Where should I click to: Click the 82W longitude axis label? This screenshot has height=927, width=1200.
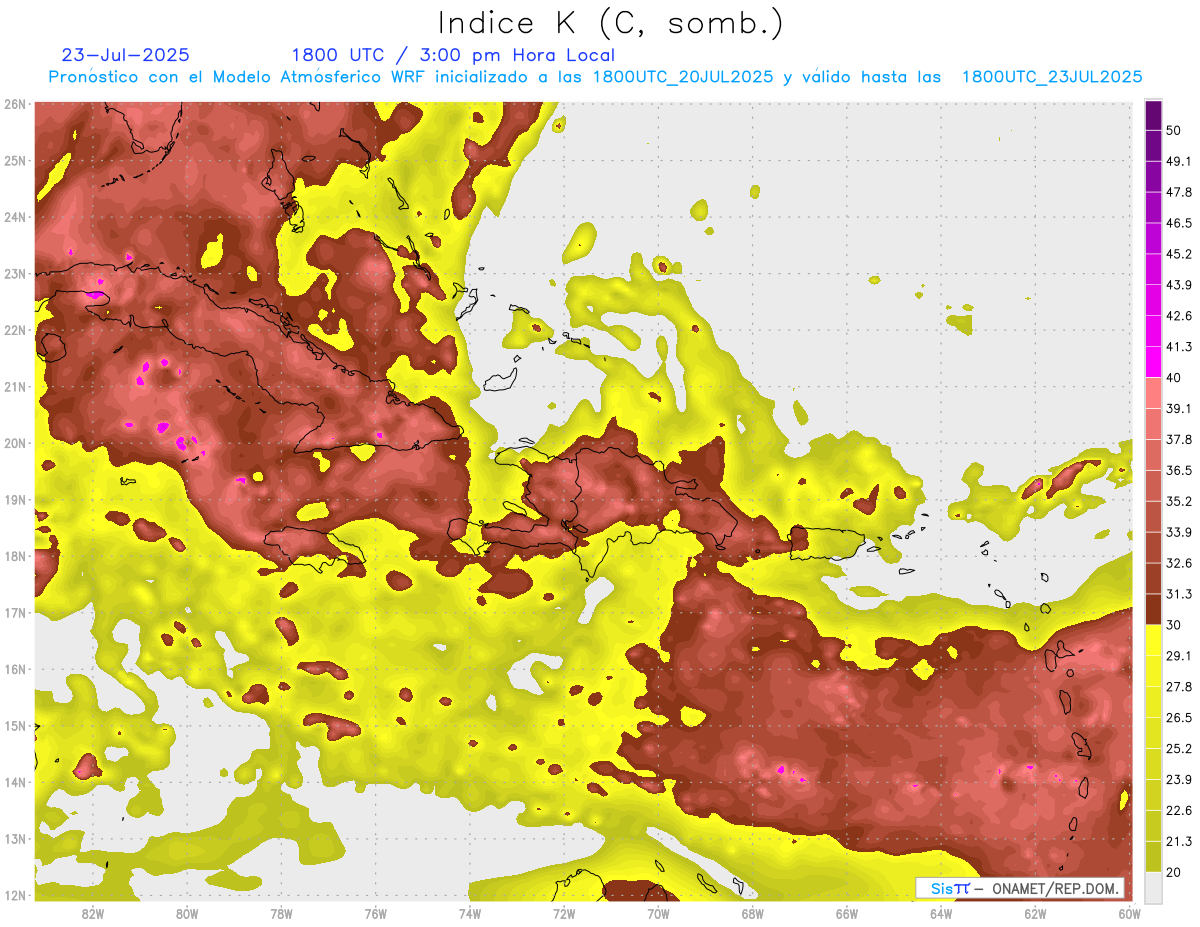tap(93, 913)
